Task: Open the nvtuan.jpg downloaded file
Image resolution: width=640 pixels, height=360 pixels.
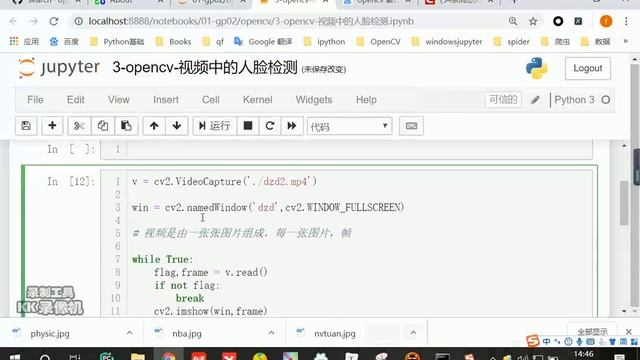Action: tap(335, 333)
